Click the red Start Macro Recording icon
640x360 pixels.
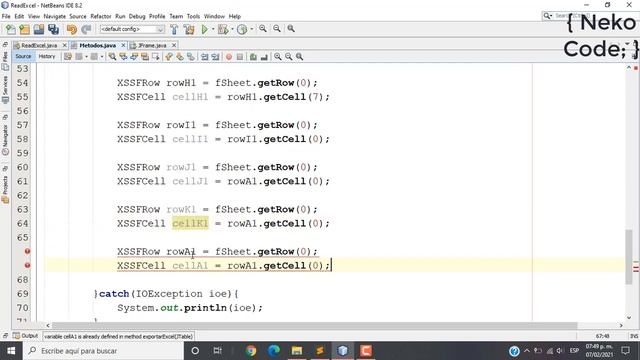click(229, 57)
